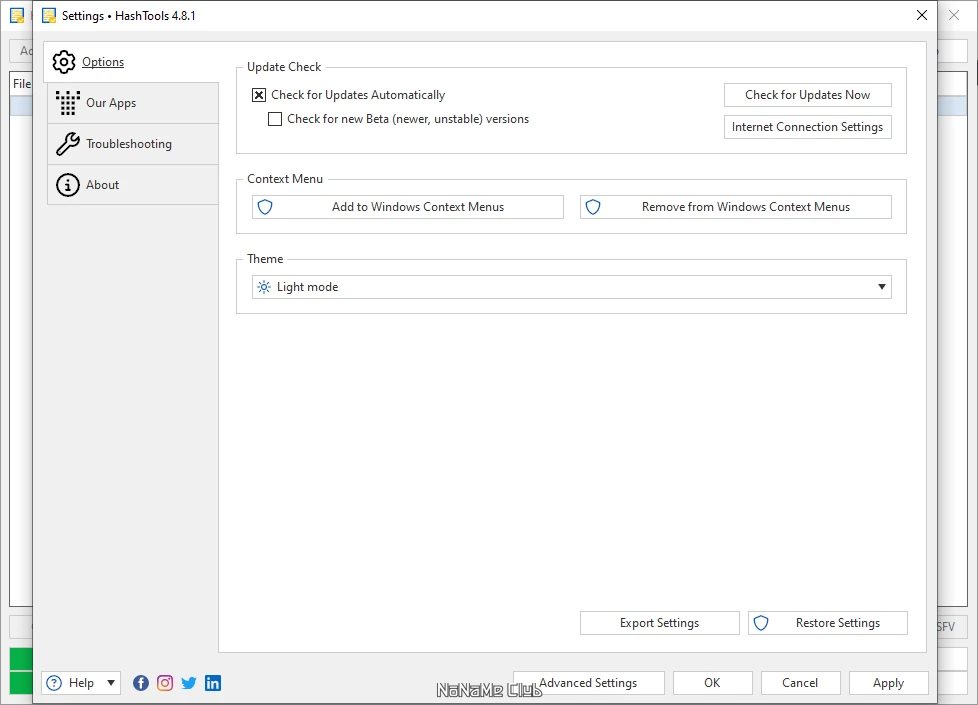Enable checking for new Beta versions

[x=274, y=119]
